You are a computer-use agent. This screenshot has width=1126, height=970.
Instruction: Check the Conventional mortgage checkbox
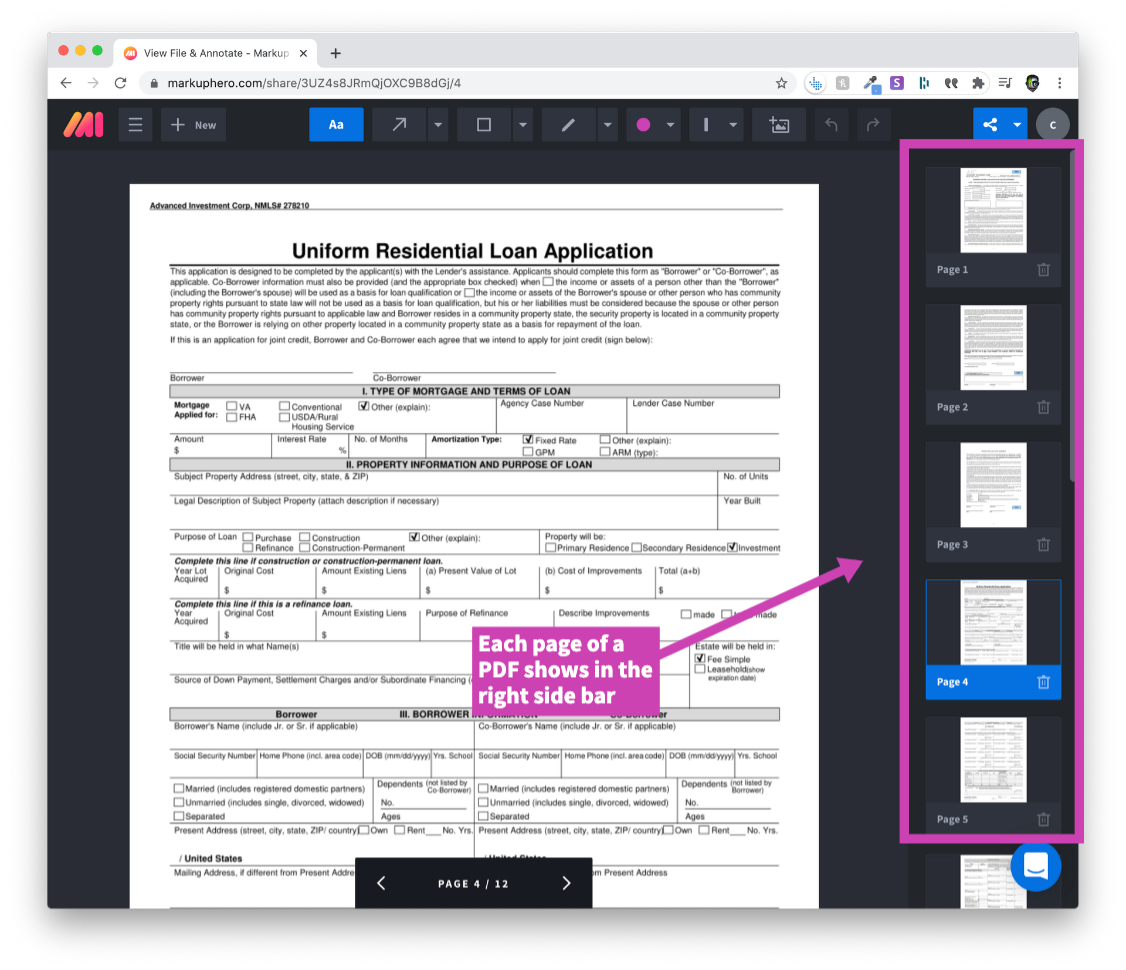pos(284,406)
